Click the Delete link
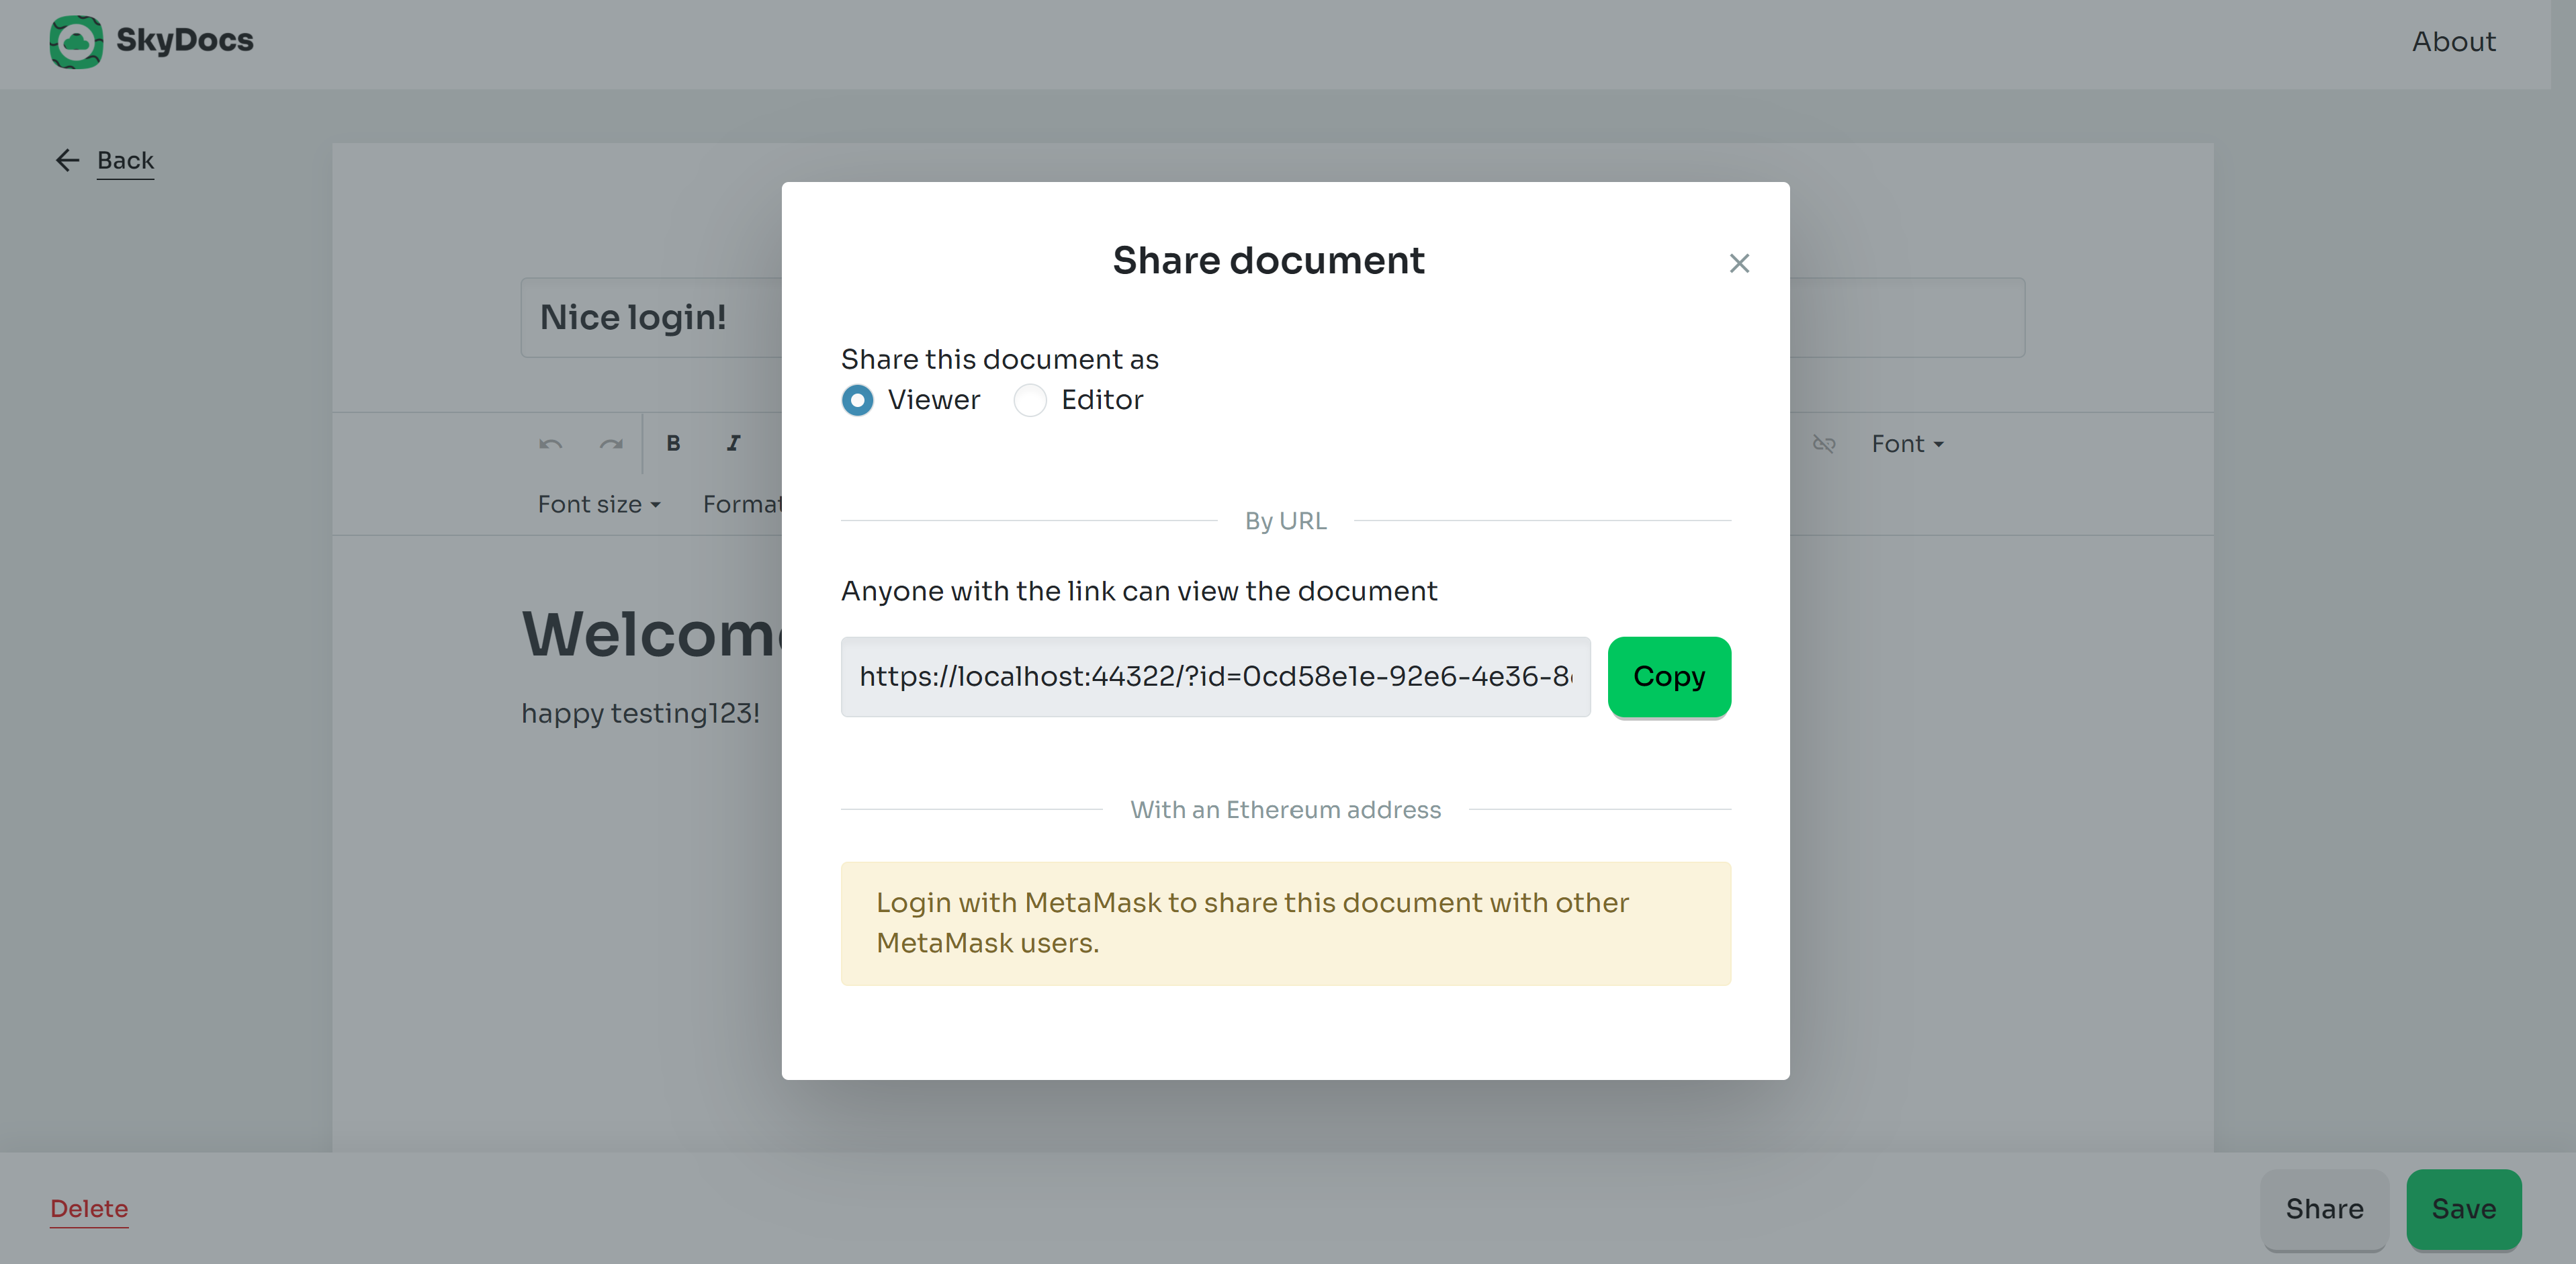Image resolution: width=2576 pixels, height=1264 pixels. pos(89,1208)
